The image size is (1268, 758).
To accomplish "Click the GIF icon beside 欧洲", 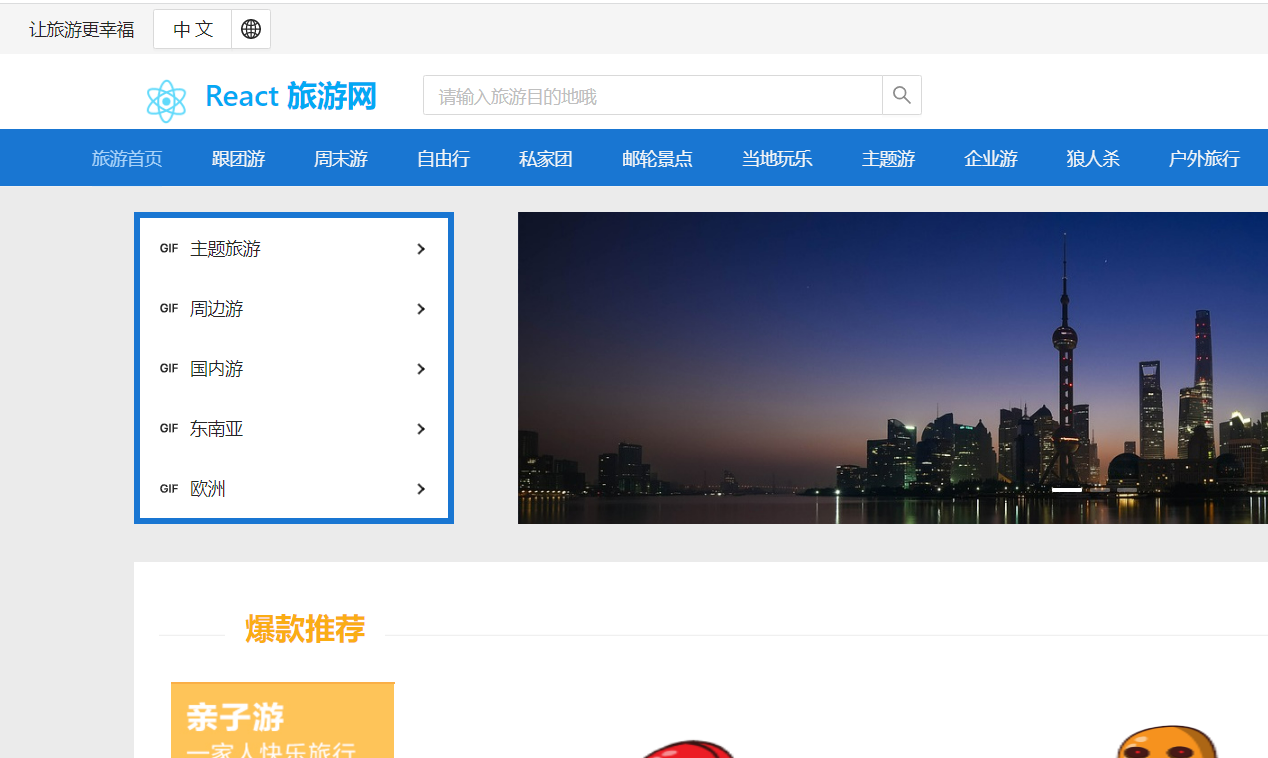I will pyautogui.click(x=168, y=488).
